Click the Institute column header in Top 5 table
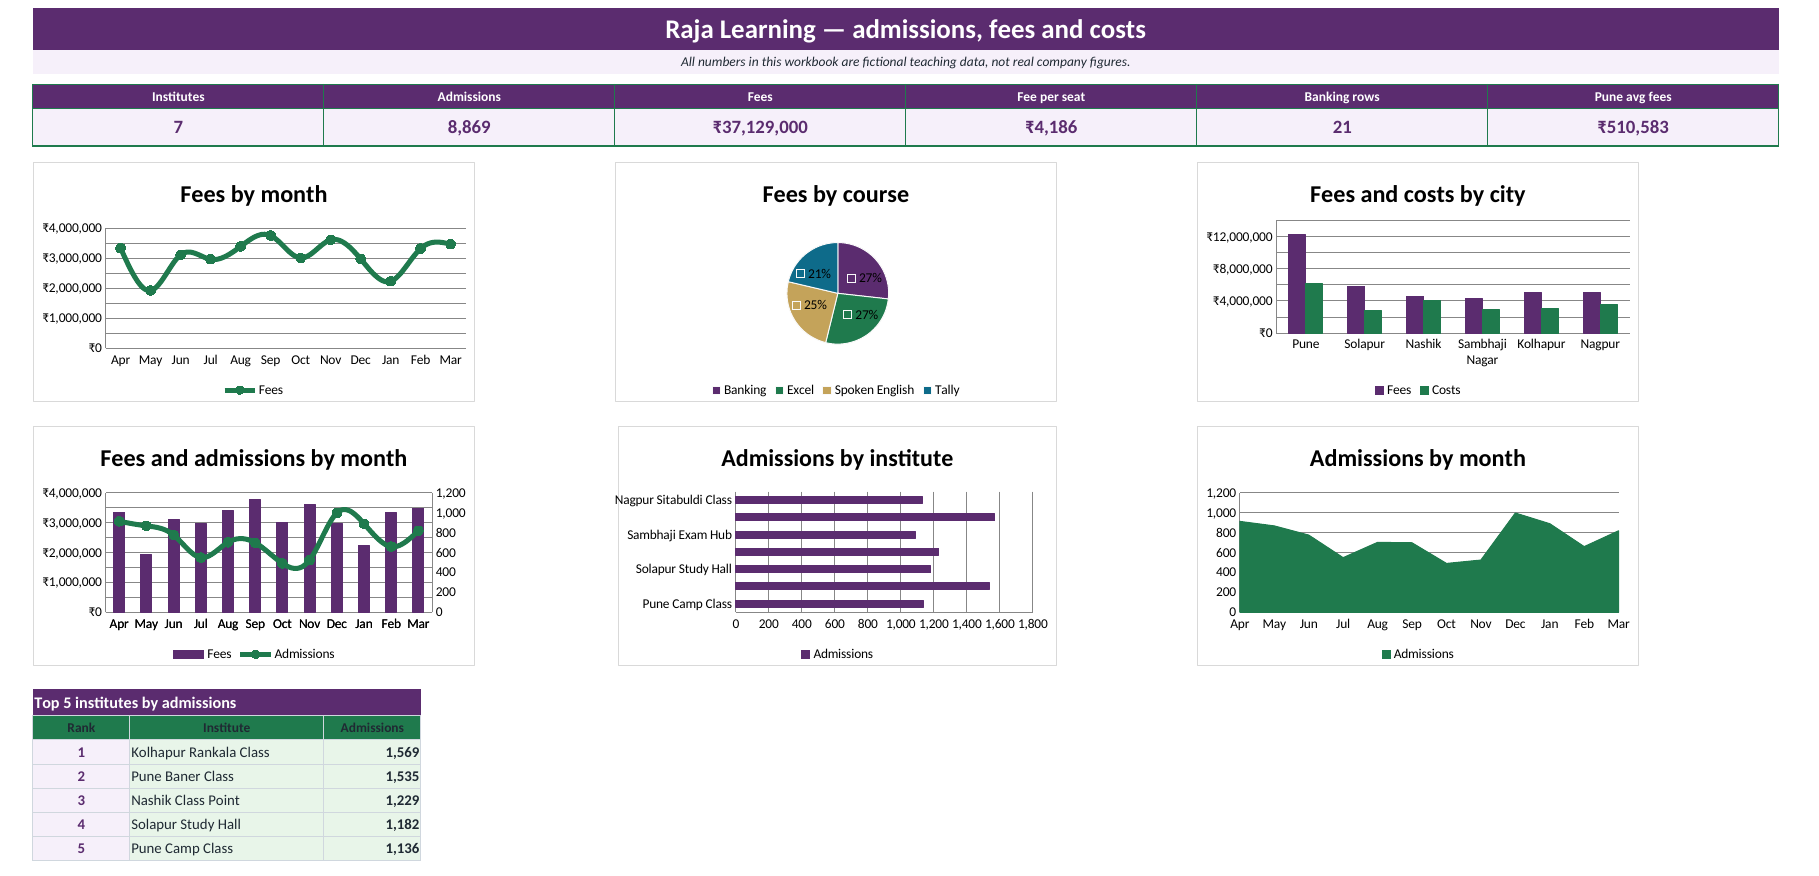This screenshot has height=876, width=1819. click(226, 728)
